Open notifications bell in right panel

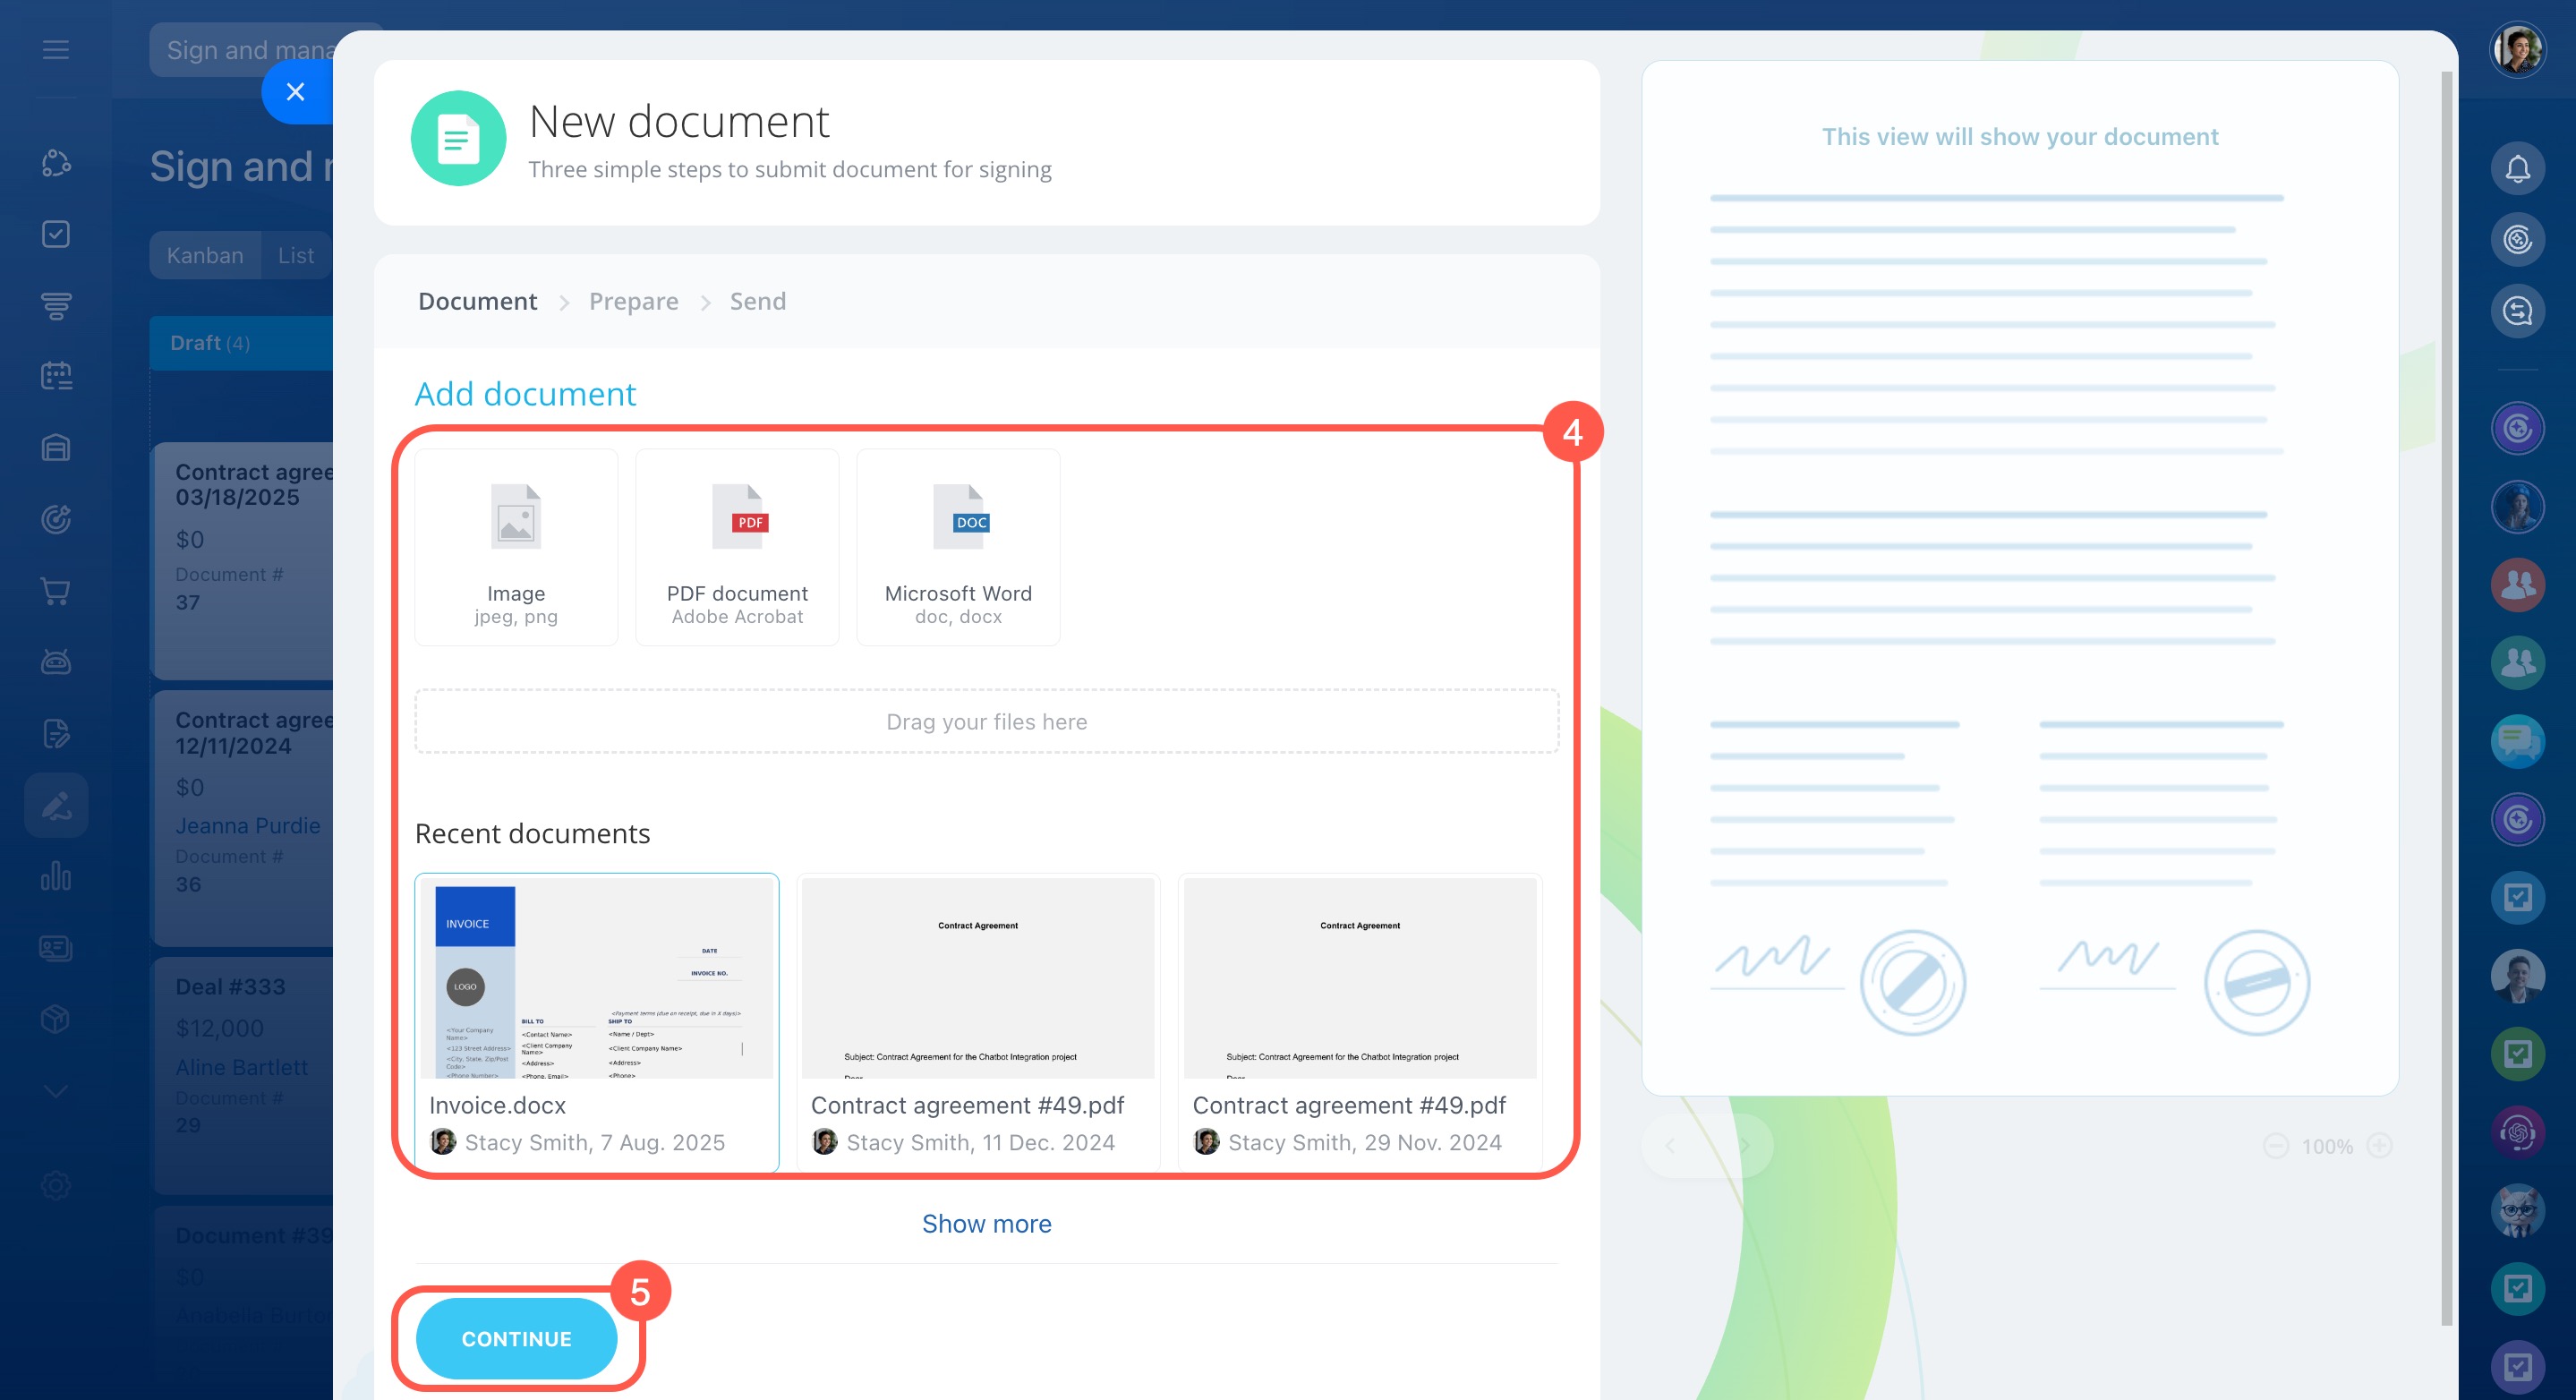coord(2517,168)
